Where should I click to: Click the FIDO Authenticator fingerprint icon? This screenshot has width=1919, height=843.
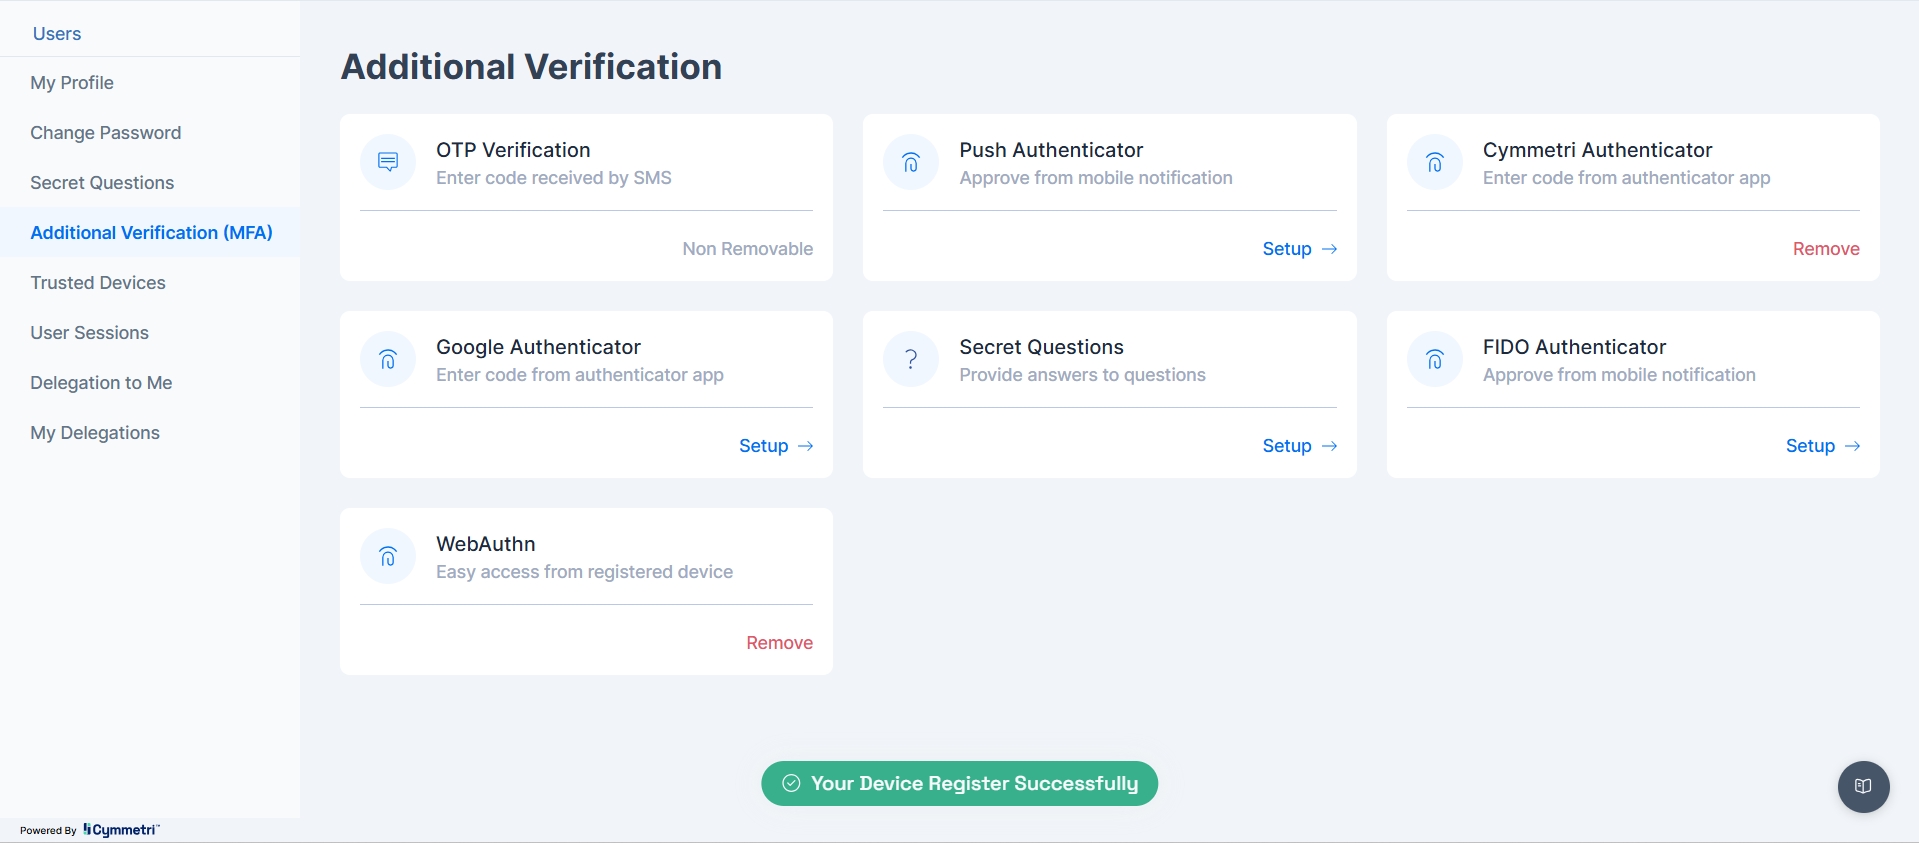pos(1434,359)
